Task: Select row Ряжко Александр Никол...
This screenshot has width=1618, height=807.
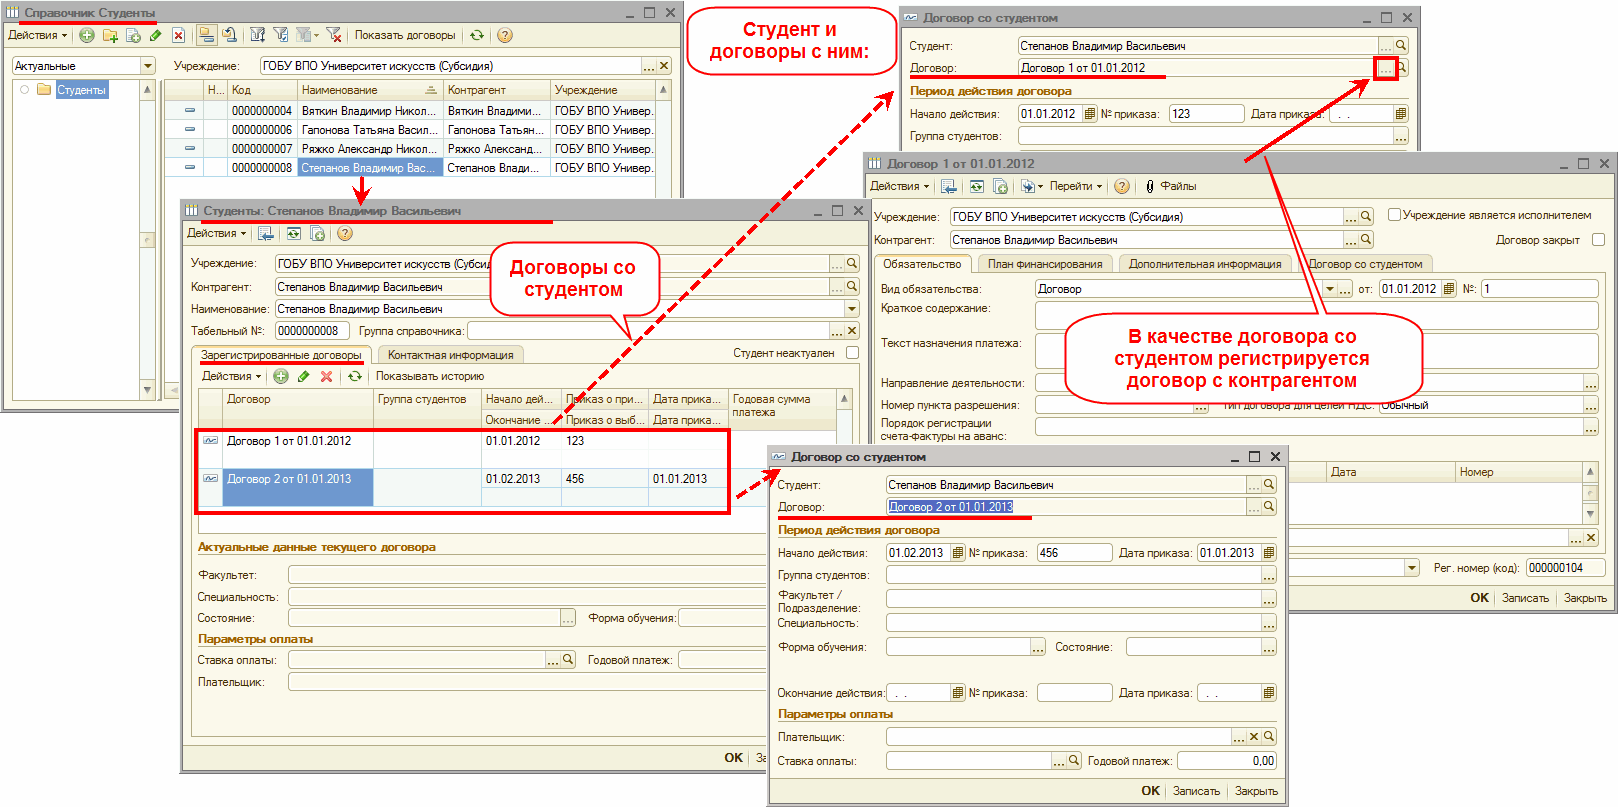Action: [412, 149]
